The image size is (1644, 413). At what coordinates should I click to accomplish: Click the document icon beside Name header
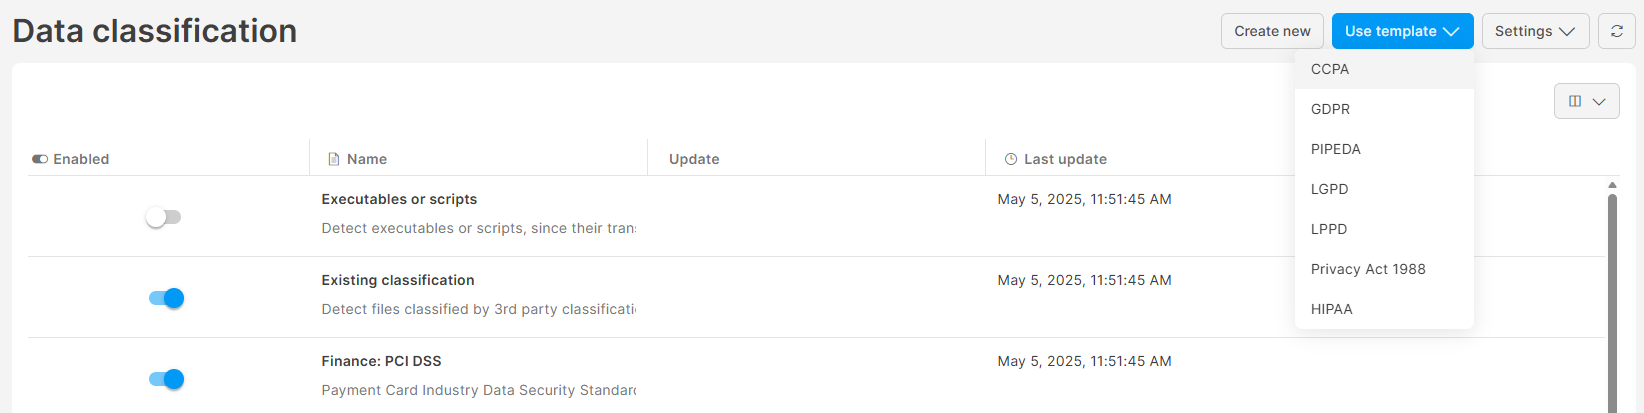334,159
